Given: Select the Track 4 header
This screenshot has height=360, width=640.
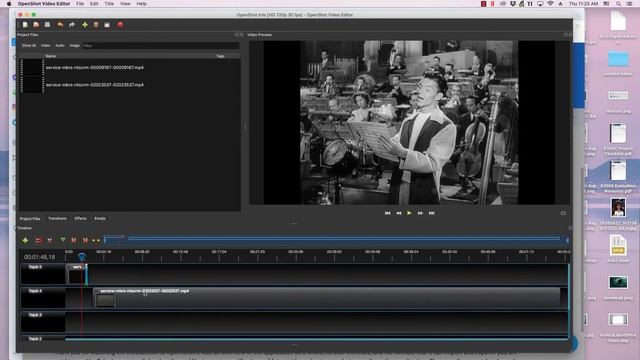Looking at the screenshot, I should (x=43, y=298).
